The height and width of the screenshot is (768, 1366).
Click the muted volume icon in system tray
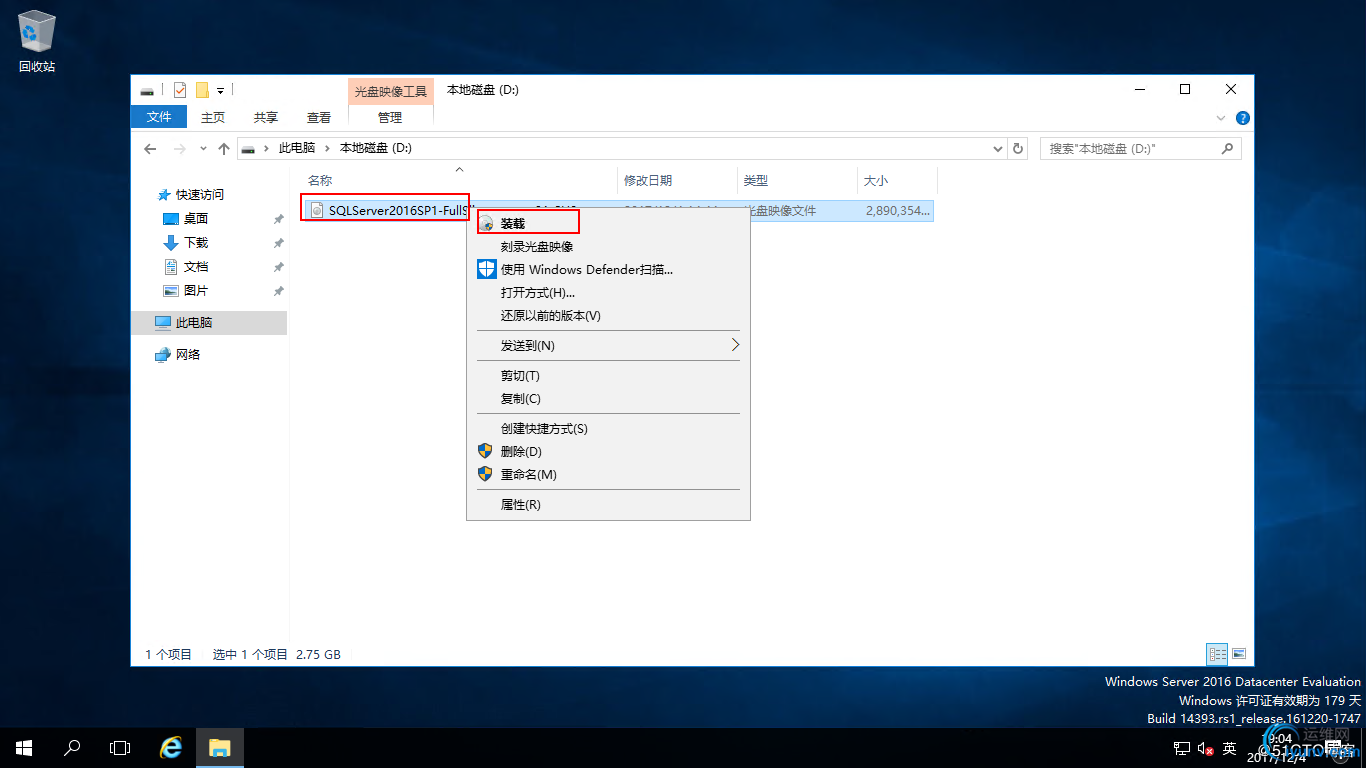tap(1205, 748)
